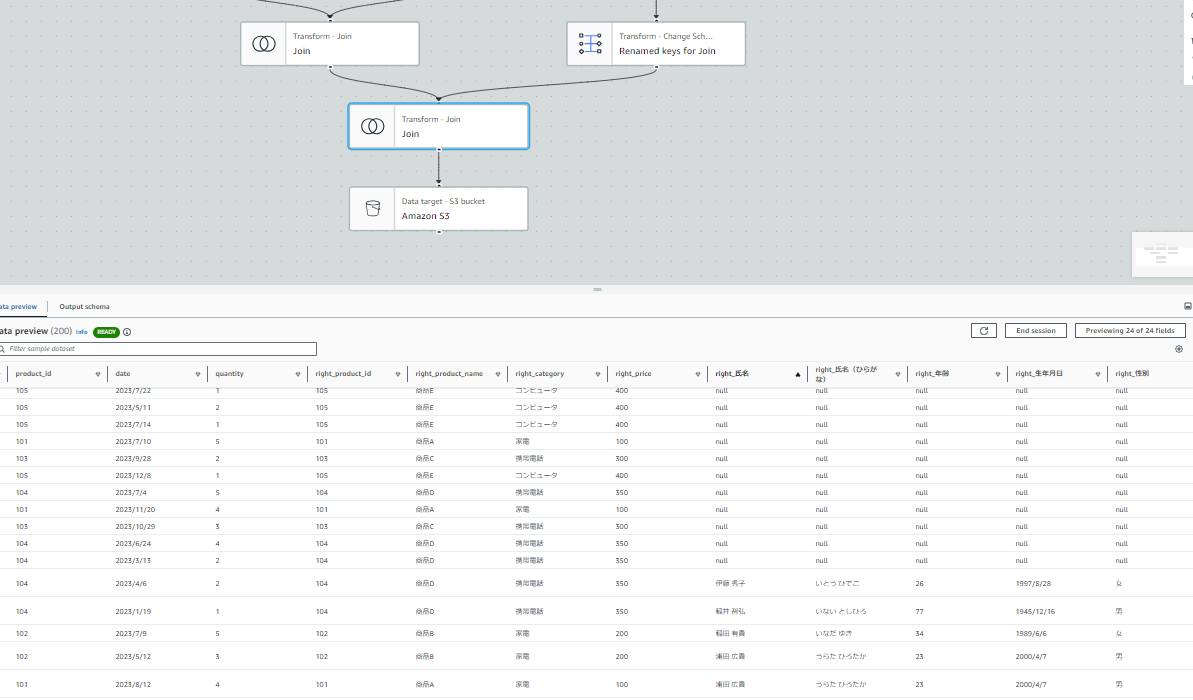Viewport: 1193px width, 700px height.
Task: Toggle ascending sort arrow on right_氏名
Action: tap(798, 374)
